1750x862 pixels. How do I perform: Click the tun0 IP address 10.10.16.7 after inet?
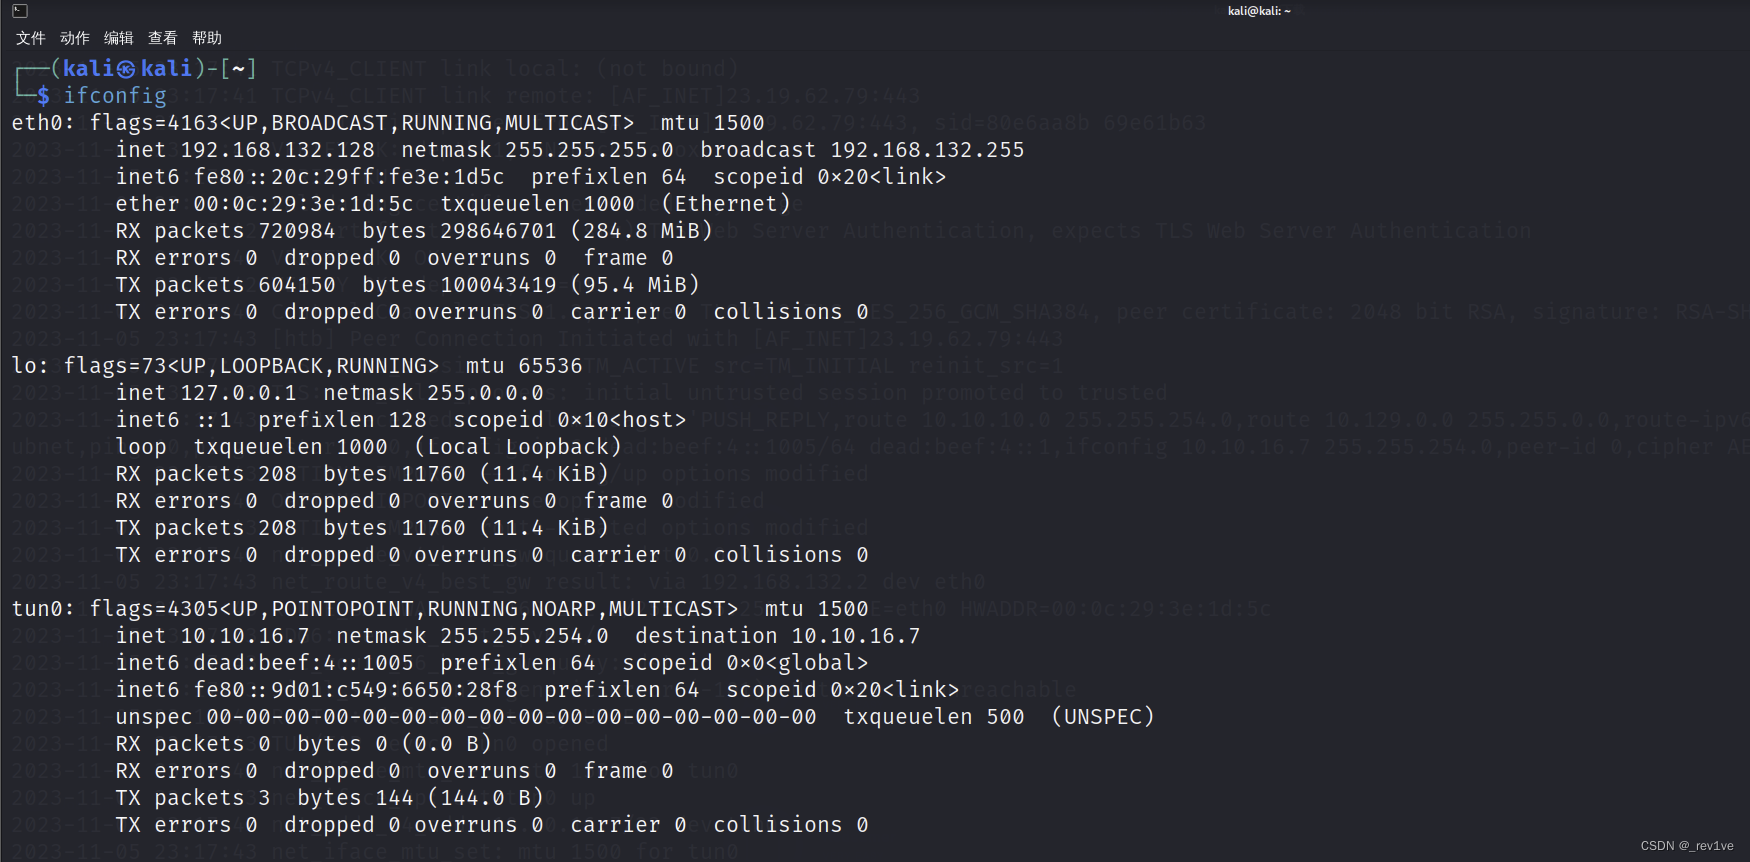[x=245, y=636]
